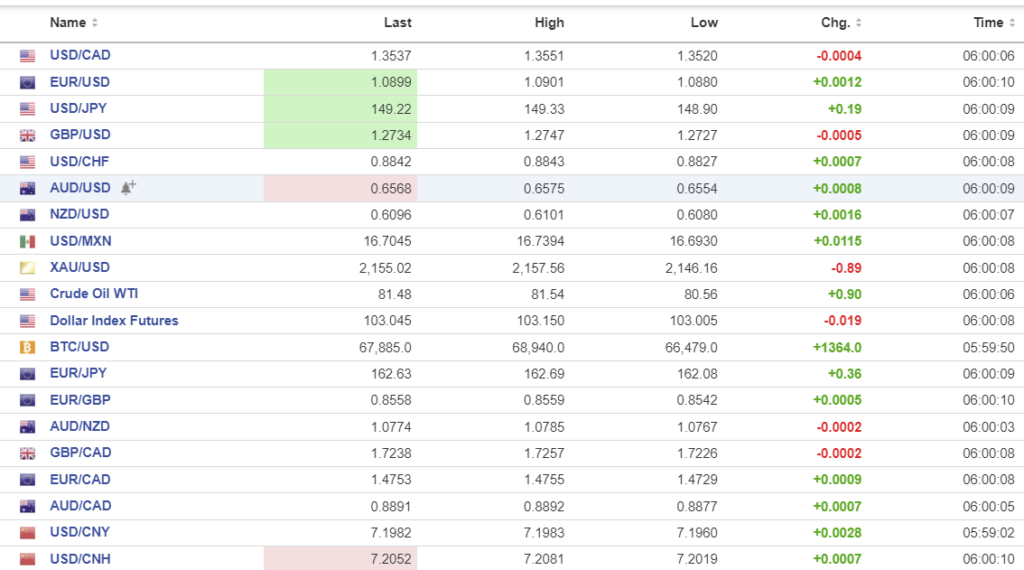Click the highlighted USD/CNH last price cell
The height and width of the screenshot is (570, 1024).
[x=340, y=559]
